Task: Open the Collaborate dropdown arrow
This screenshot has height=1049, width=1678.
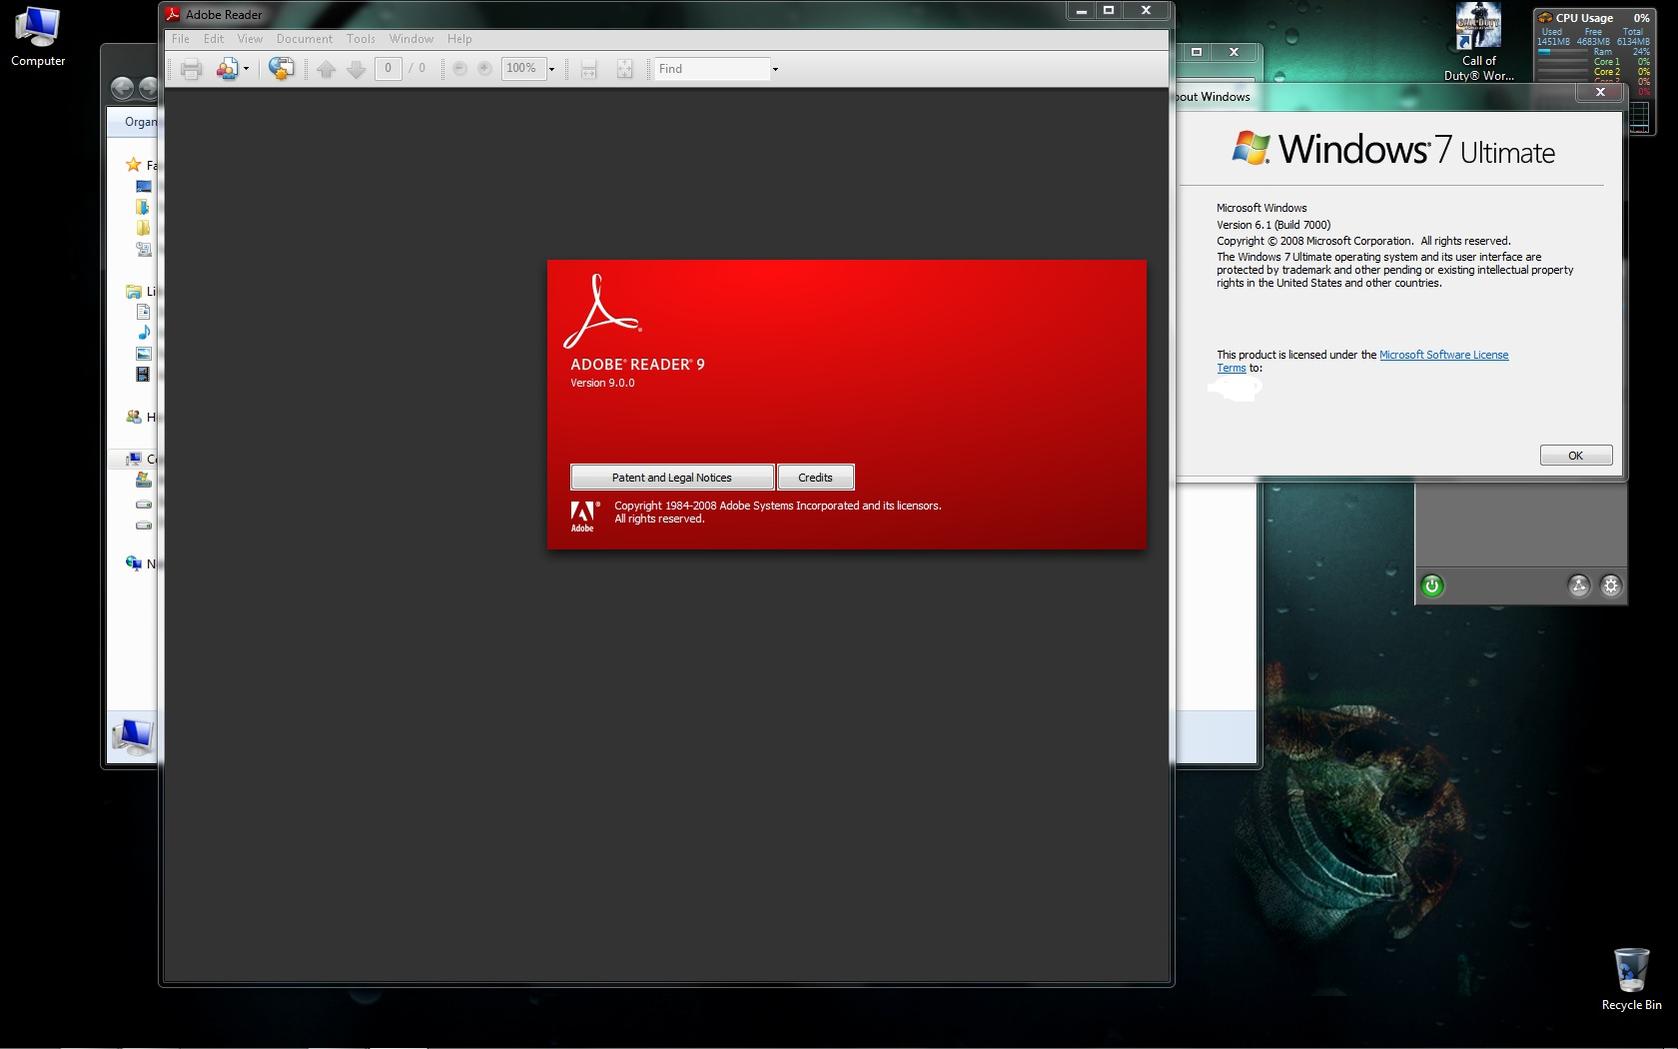Action: pyautogui.click(x=246, y=69)
